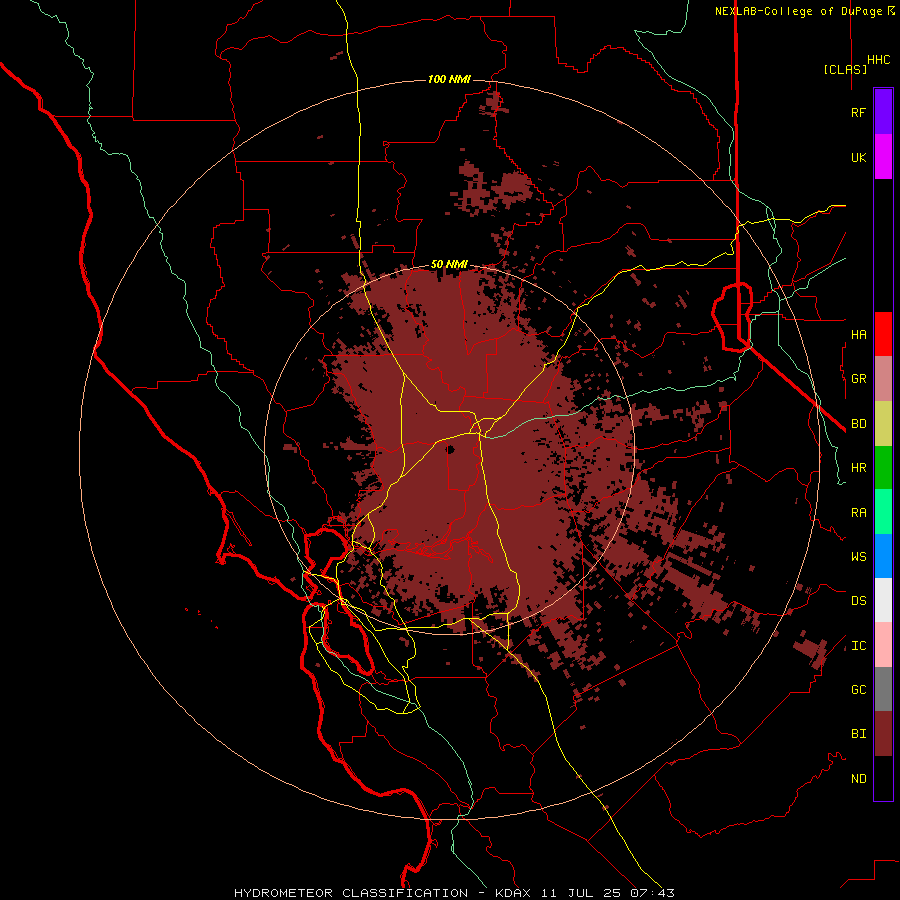Screen dimensions: 900x900
Task: Click the small black hole at radar center
Action: [451, 449]
